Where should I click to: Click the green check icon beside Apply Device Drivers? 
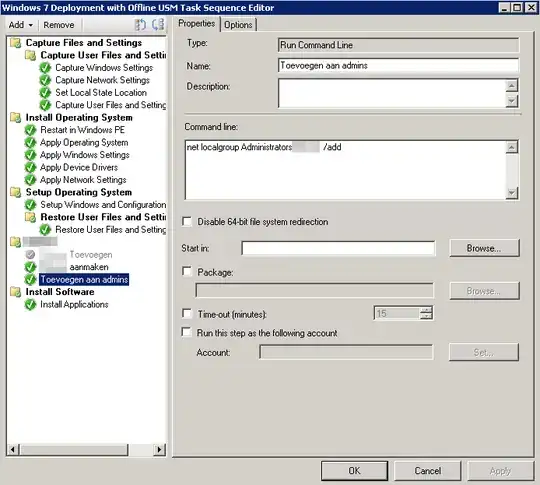[x=30, y=167]
